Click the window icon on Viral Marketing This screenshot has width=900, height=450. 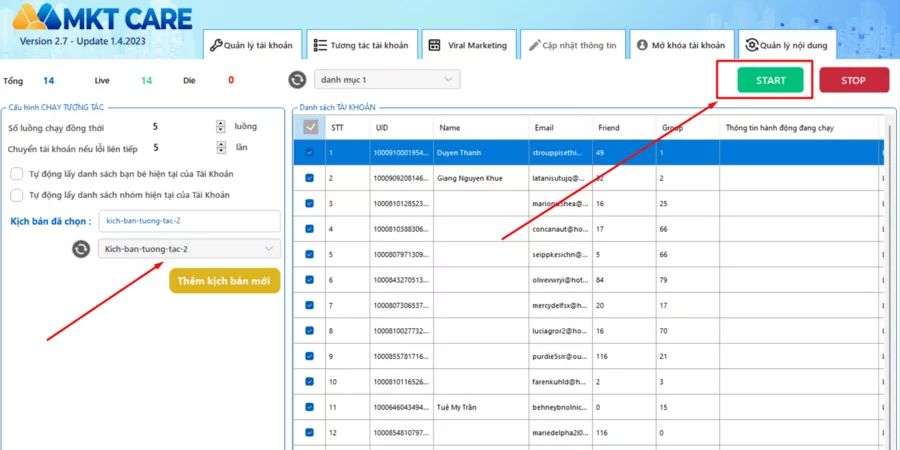click(435, 45)
